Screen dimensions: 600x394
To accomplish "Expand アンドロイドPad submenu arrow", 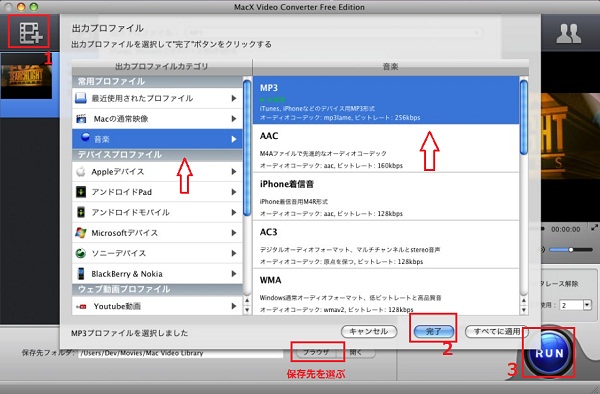I will [234, 192].
